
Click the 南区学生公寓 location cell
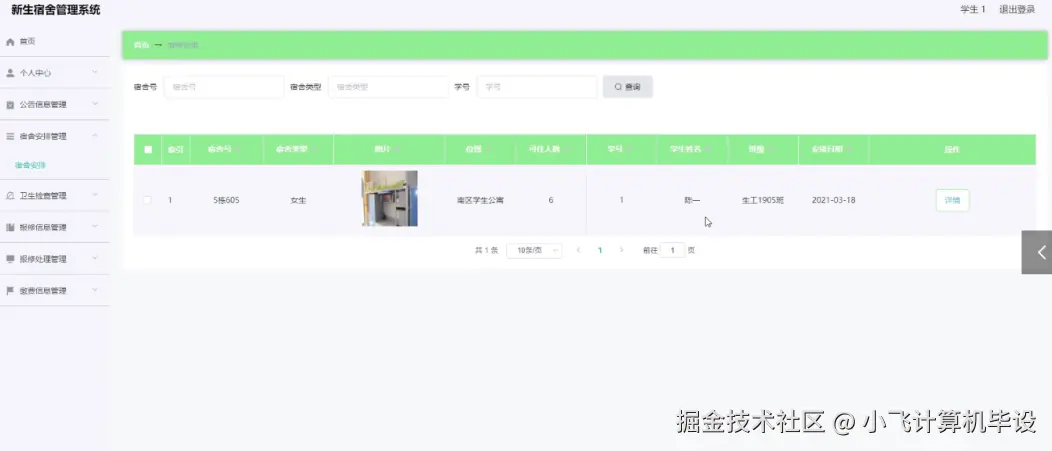(x=480, y=200)
